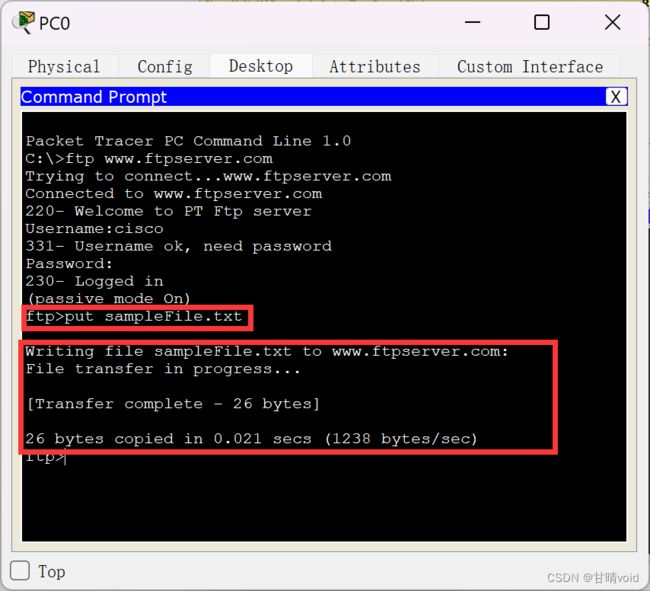Image resolution: width=650 pixels, height=591 pixels.
Task: Click '26 bytes copied in 0.021 secs' line
Action: pos(252,439)
